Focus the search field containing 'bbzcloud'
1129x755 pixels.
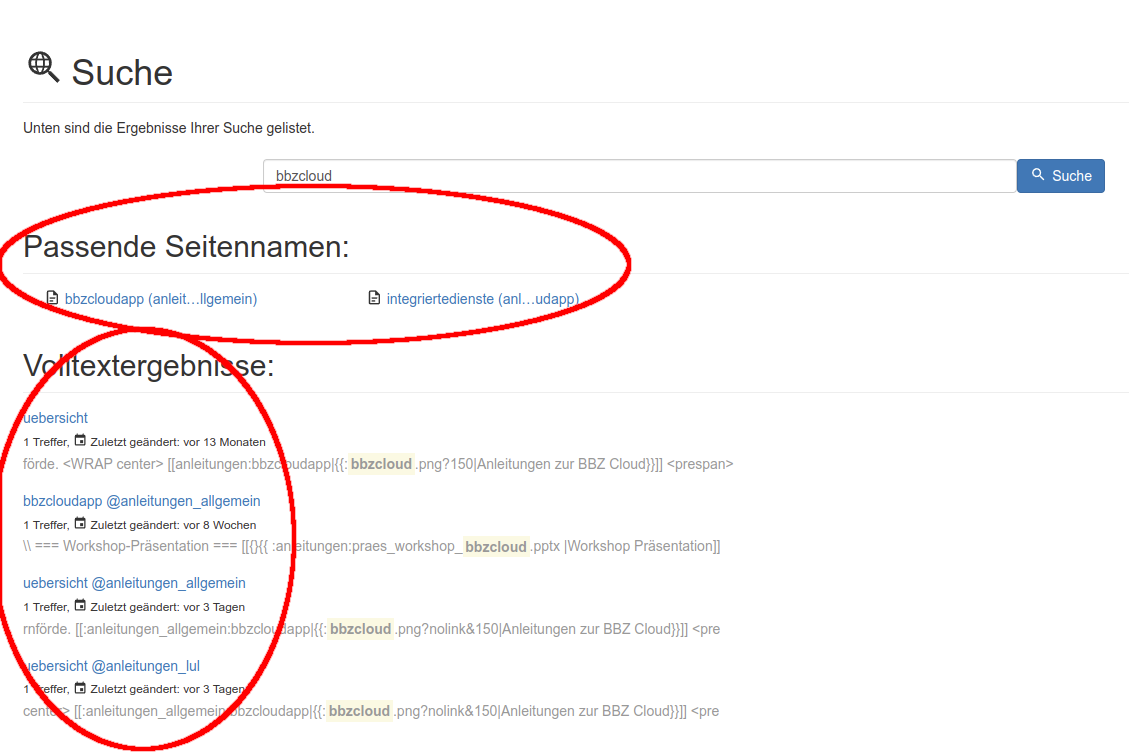(x=640, y=176)
